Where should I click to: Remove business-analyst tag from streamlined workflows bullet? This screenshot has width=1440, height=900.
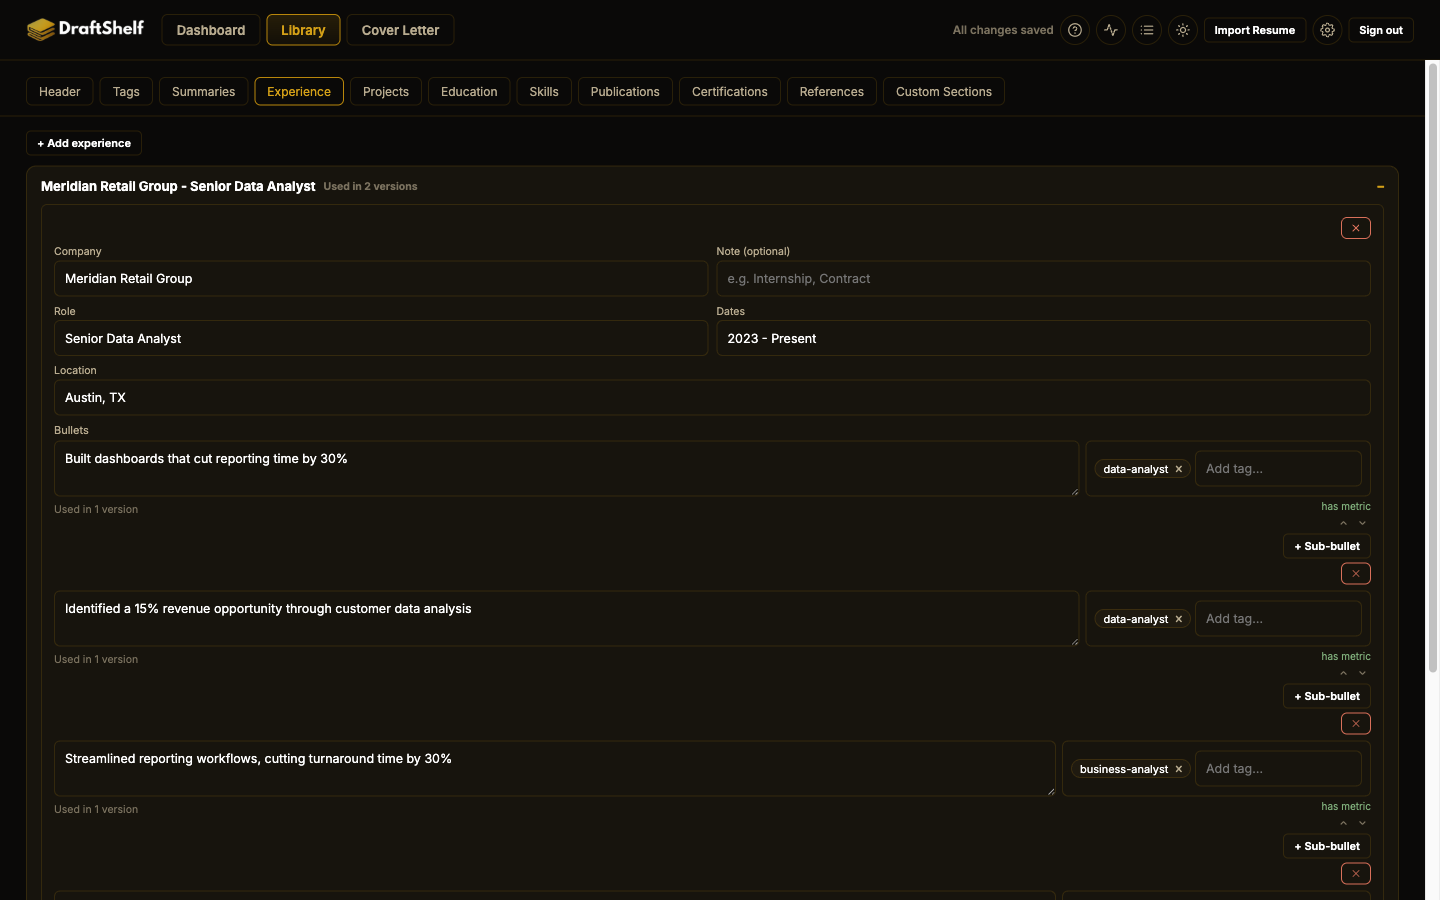click(1179, 769)
